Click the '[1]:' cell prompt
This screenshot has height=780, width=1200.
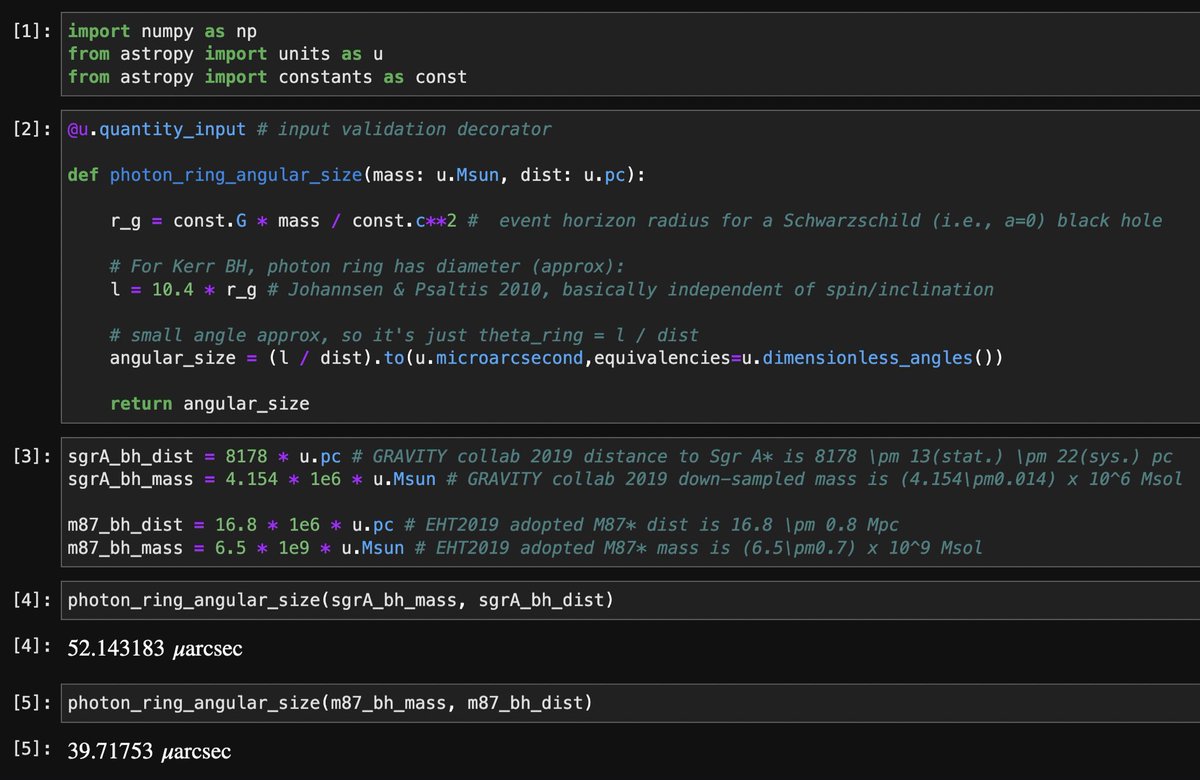tap(33, 30)
